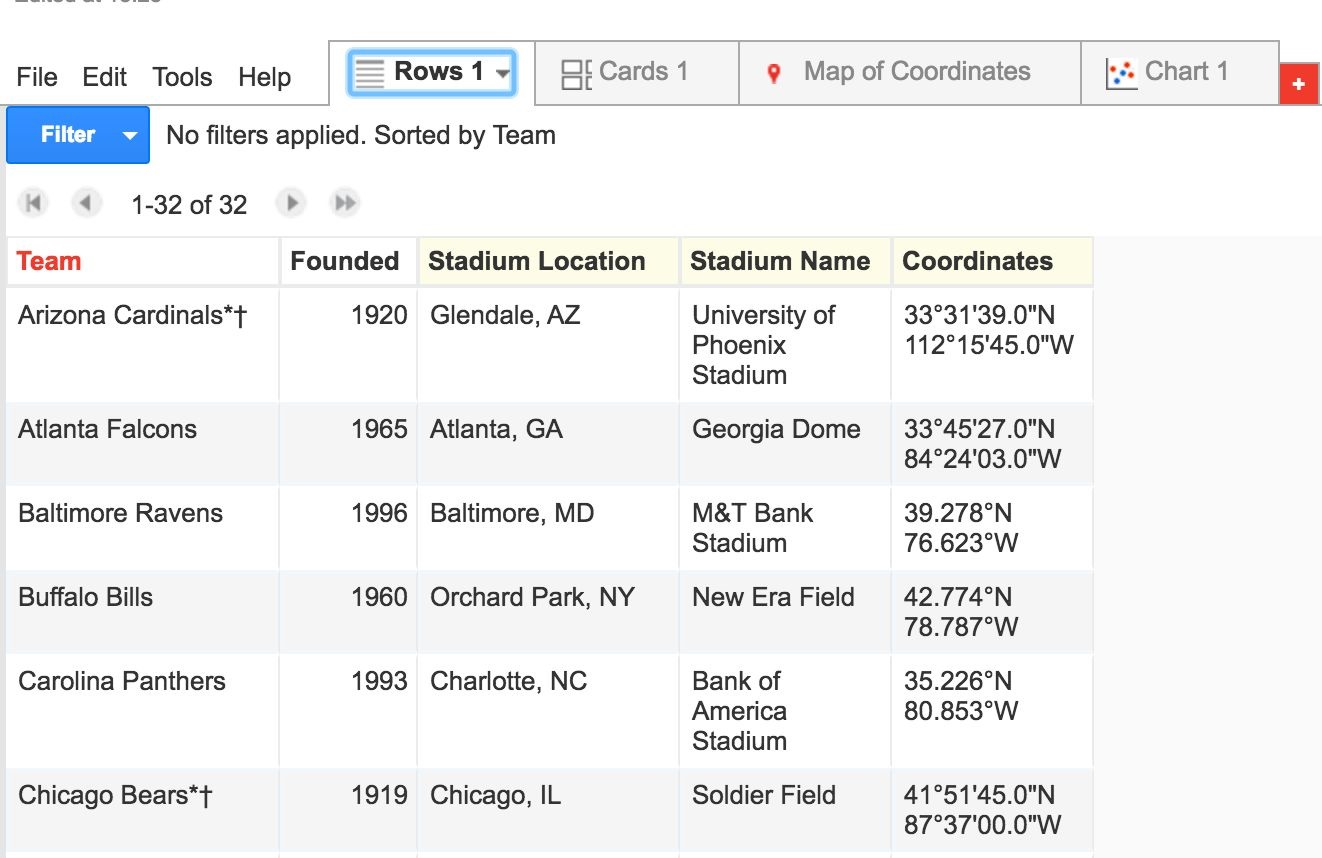Go to previous page of rows
1322x858 pixels.
pos(87,204)
